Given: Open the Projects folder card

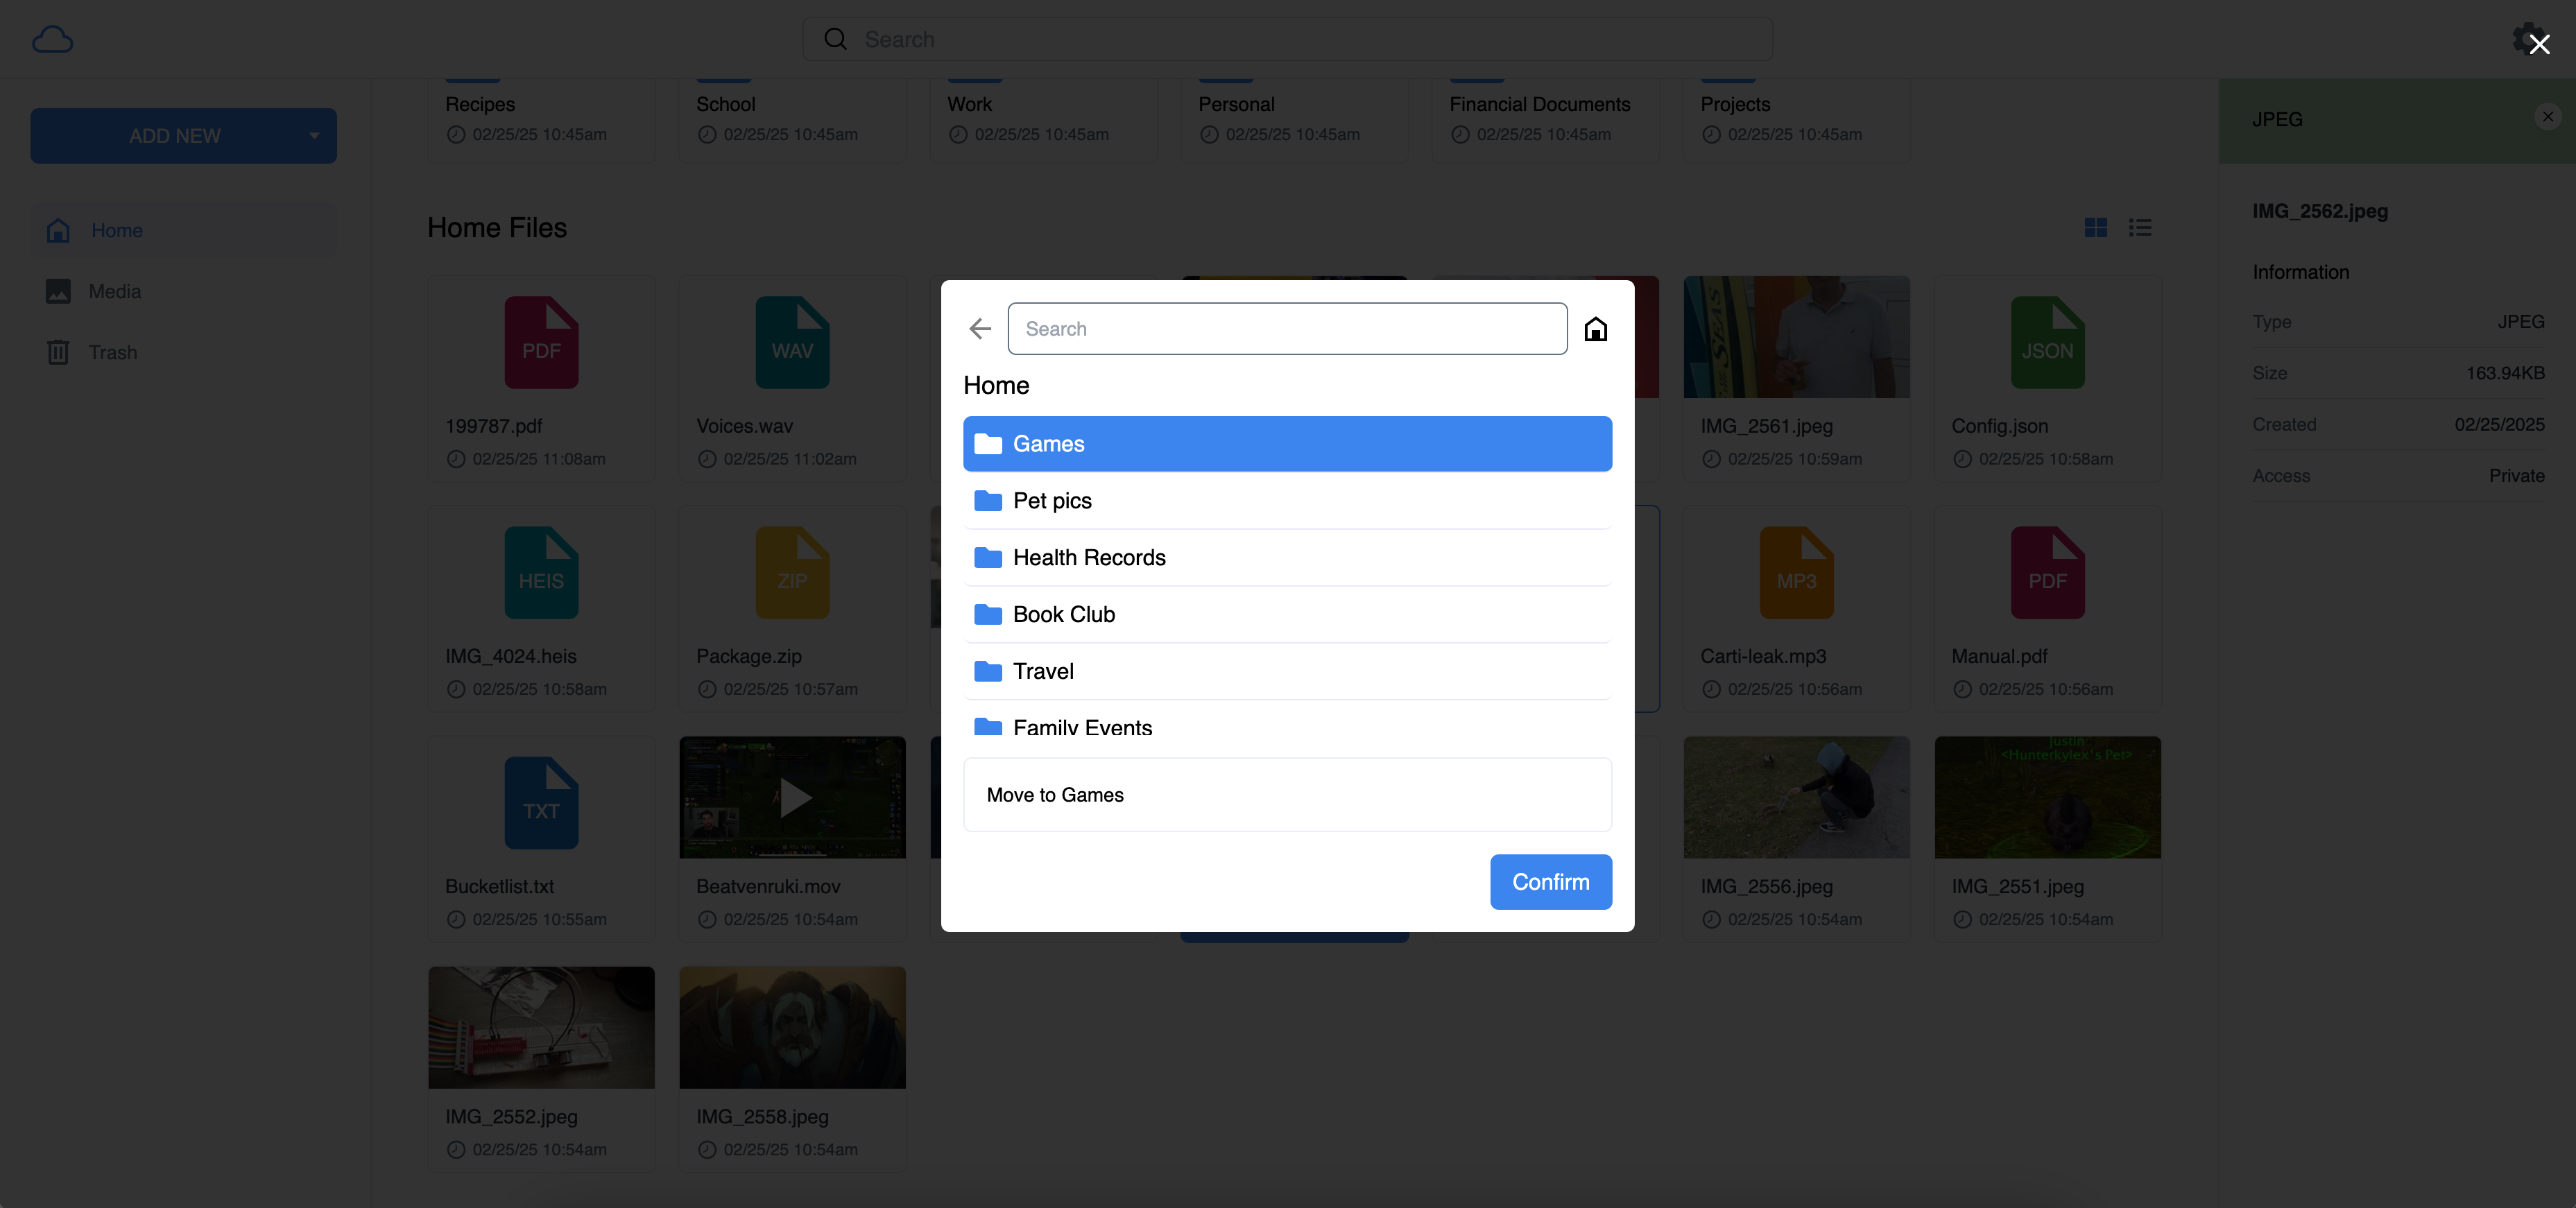Looking at the screenshot, I should point(1796,120).
